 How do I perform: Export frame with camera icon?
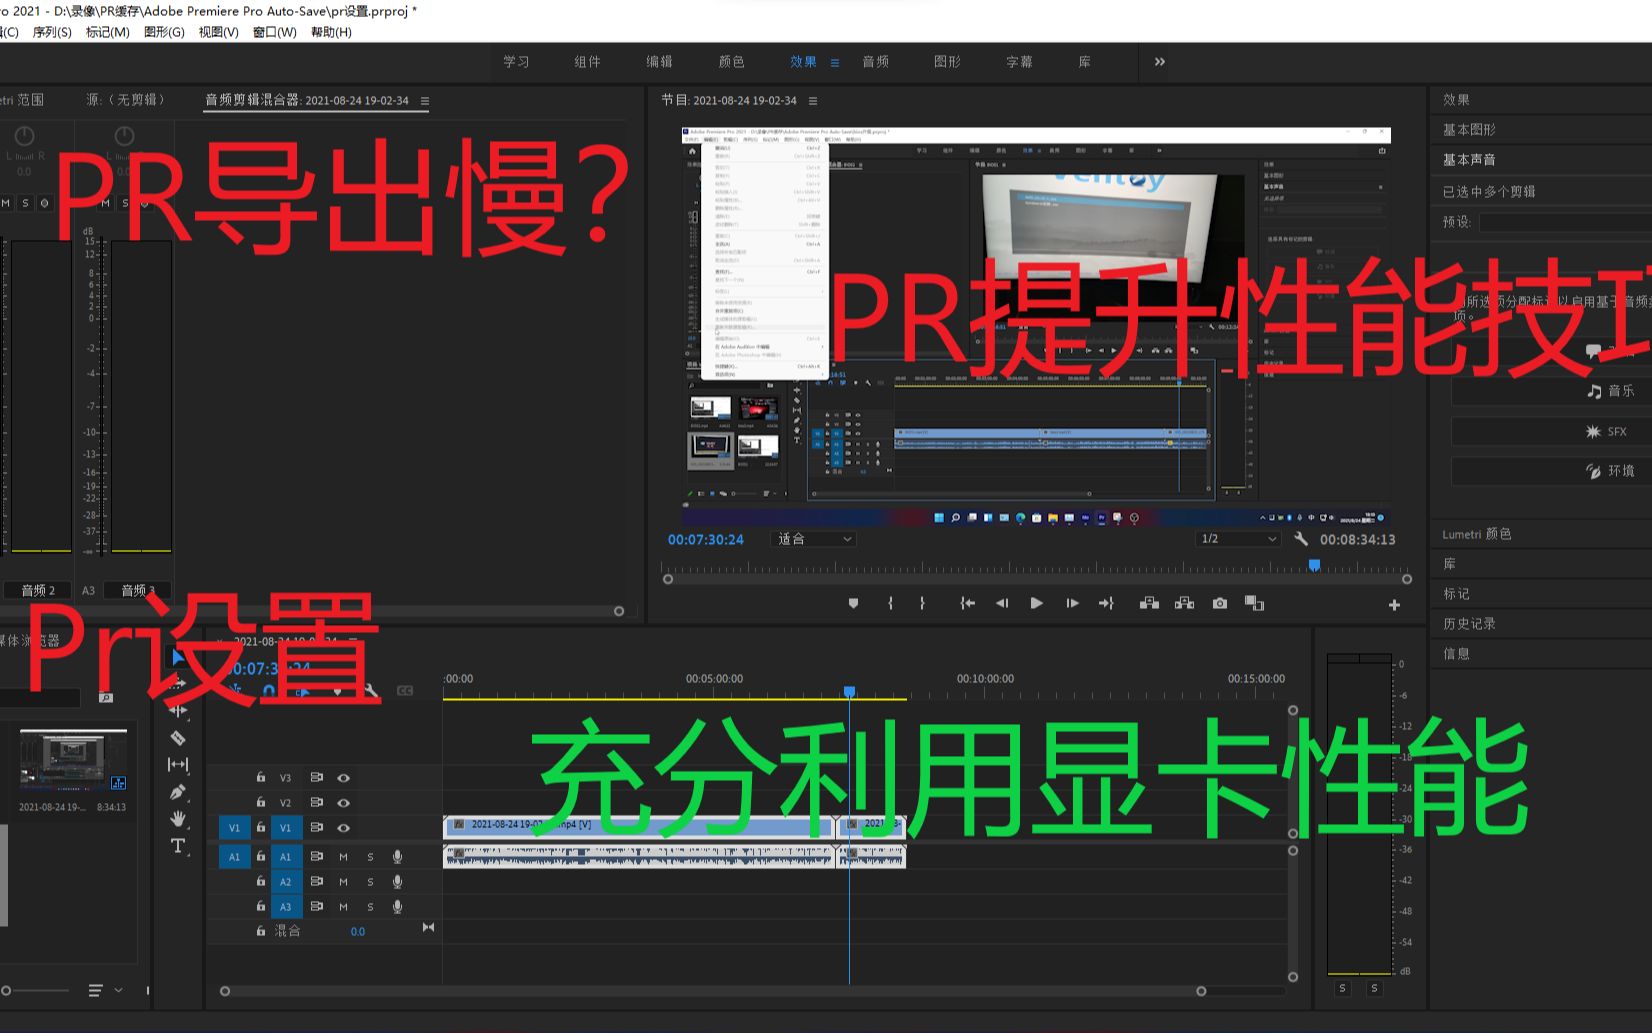pos(1220,603)
